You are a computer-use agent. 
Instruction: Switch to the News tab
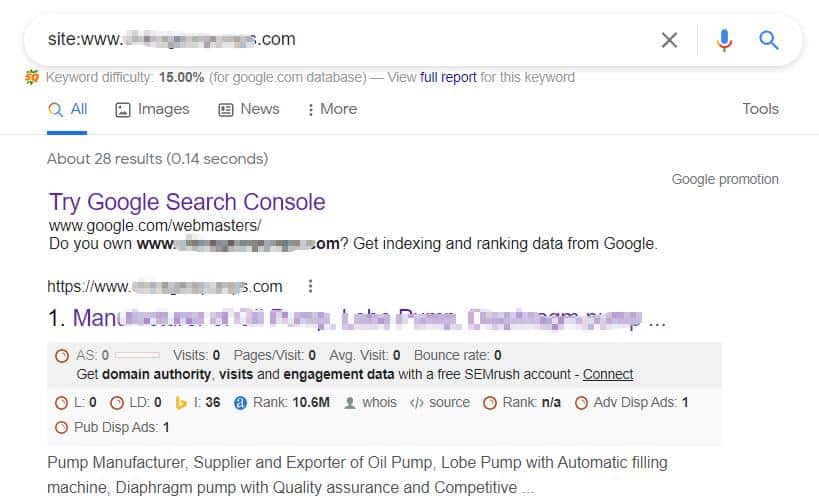[249, 109]
